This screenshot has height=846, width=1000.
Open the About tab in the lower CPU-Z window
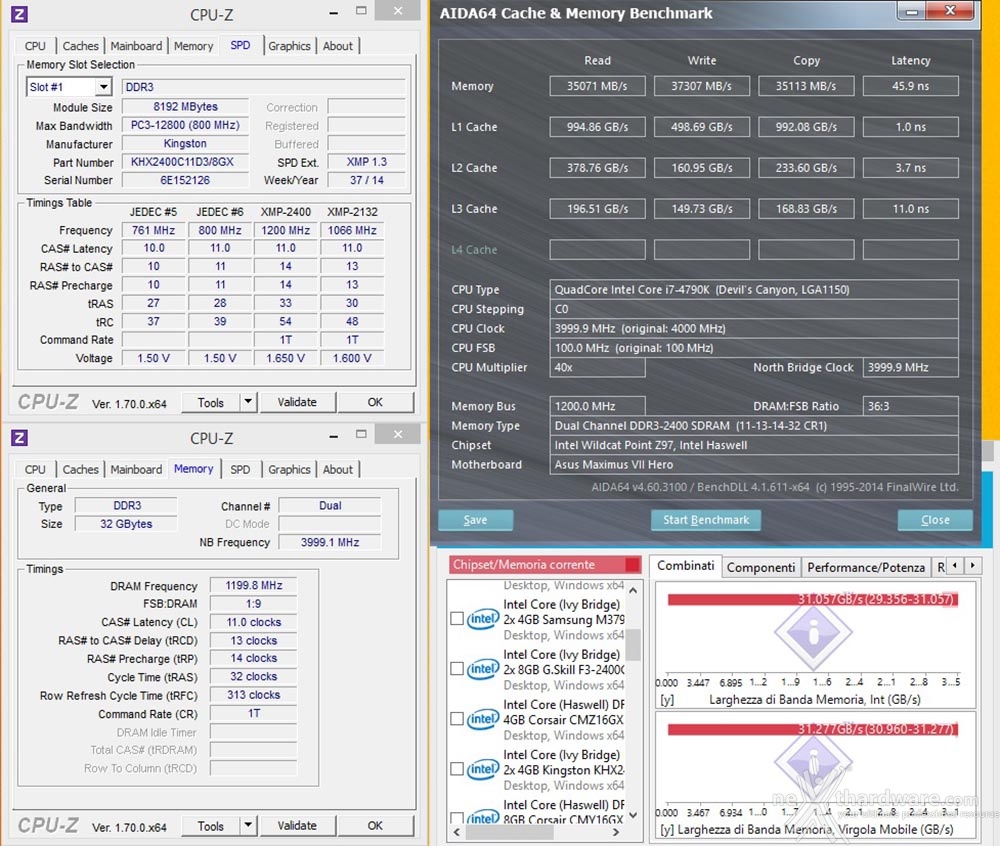[337, 469]
